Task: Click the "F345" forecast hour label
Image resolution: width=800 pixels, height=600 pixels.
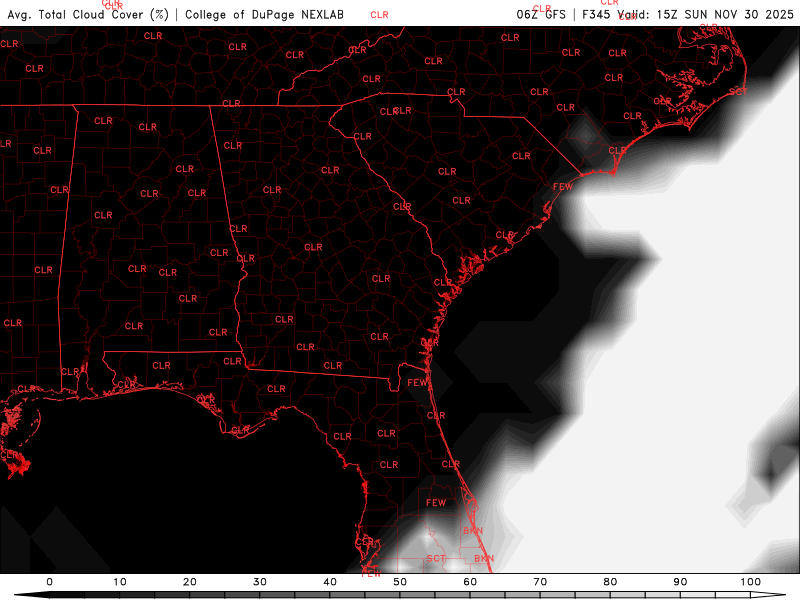Action: coord(596,14)
